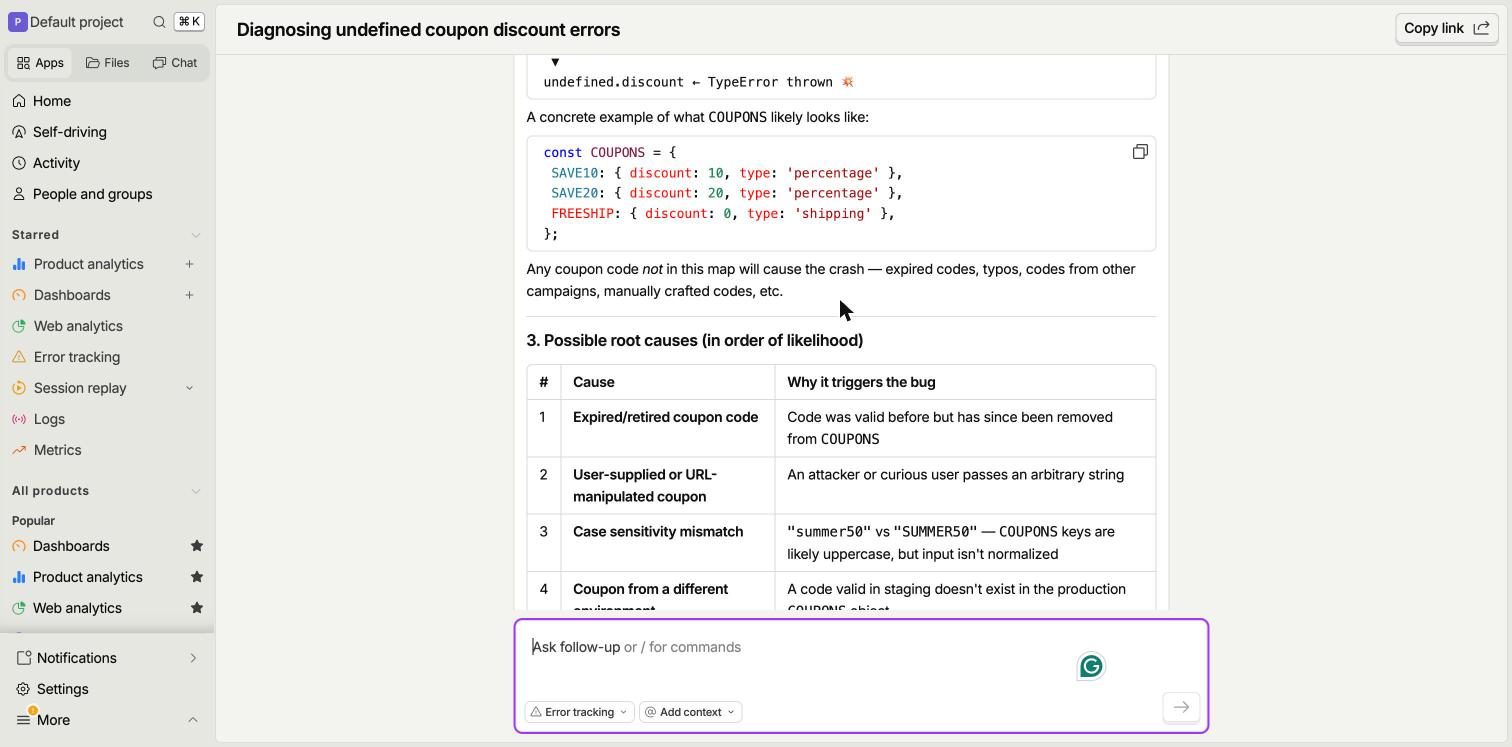Image resolution: width=1512 pixels, height=747 pixels.
Task: Open the project avatar icon
Action: coord(17,22)
